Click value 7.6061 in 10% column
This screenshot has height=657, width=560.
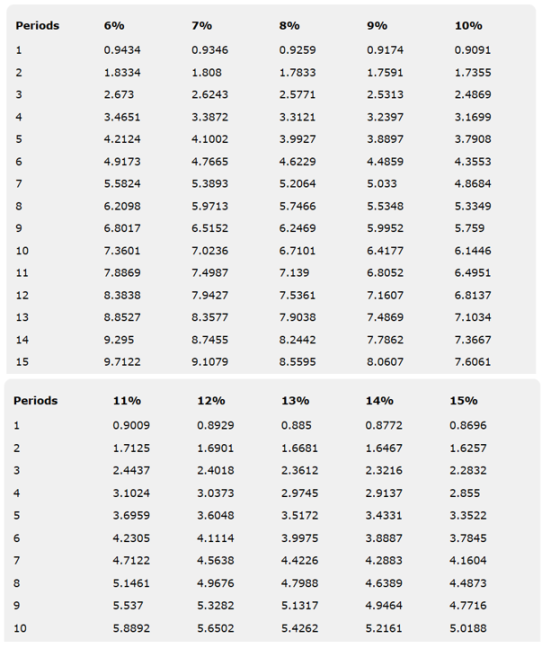473,362
